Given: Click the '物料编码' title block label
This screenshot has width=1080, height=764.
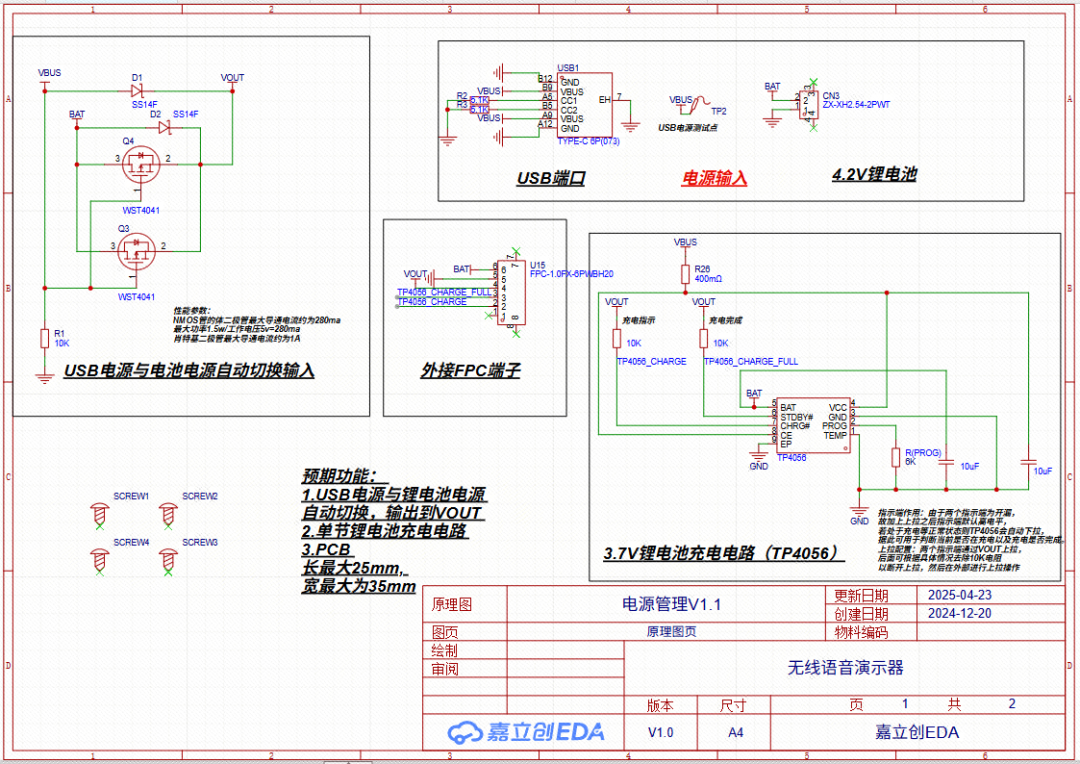Looking at the screenshot, I should tap(861, 632).
